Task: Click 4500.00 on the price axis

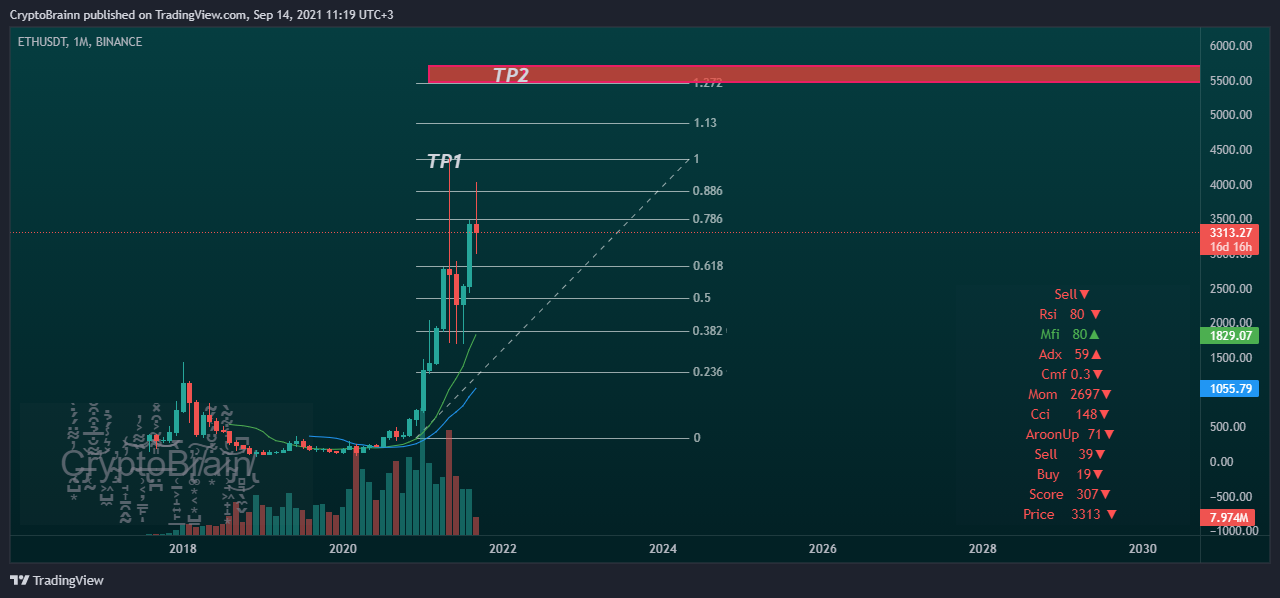Action: point(1230,150)
